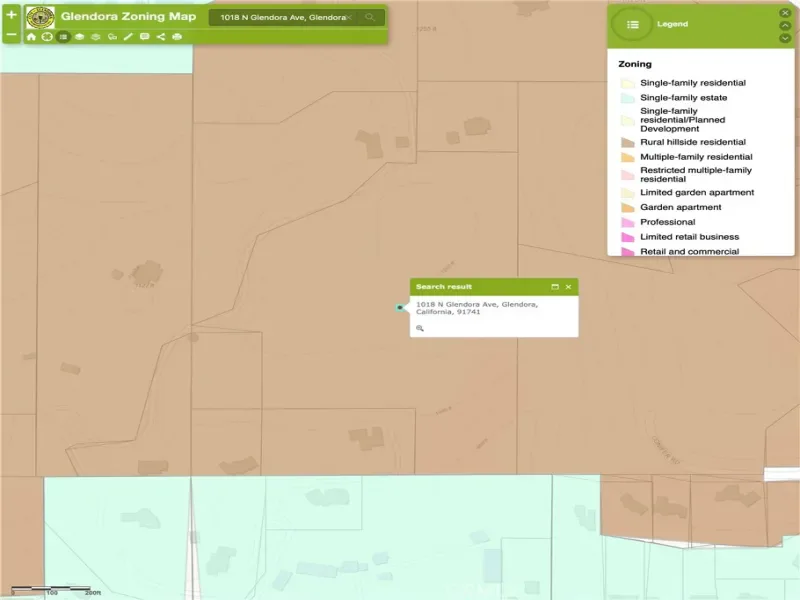
Task: Click the magnifier search button
Action: point(370,18)
